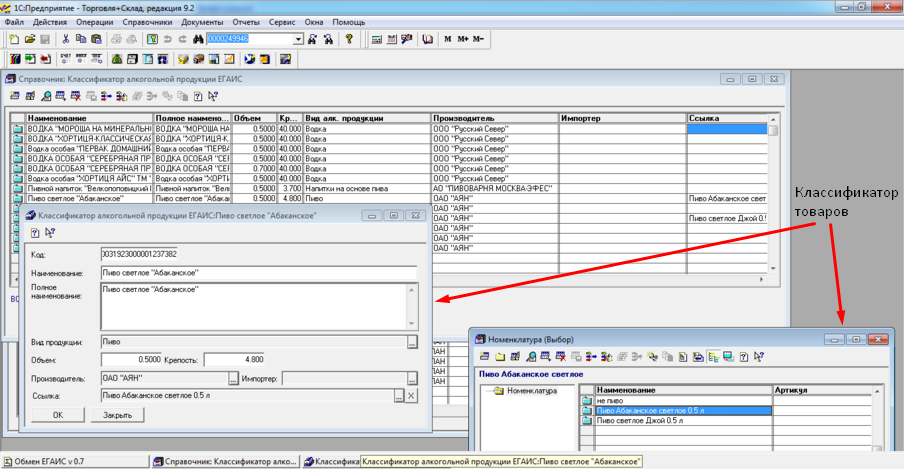Screen dimensions: 904x469
Task: Click the Cut scissors icon in main toolbar
Action: (66, 39)
